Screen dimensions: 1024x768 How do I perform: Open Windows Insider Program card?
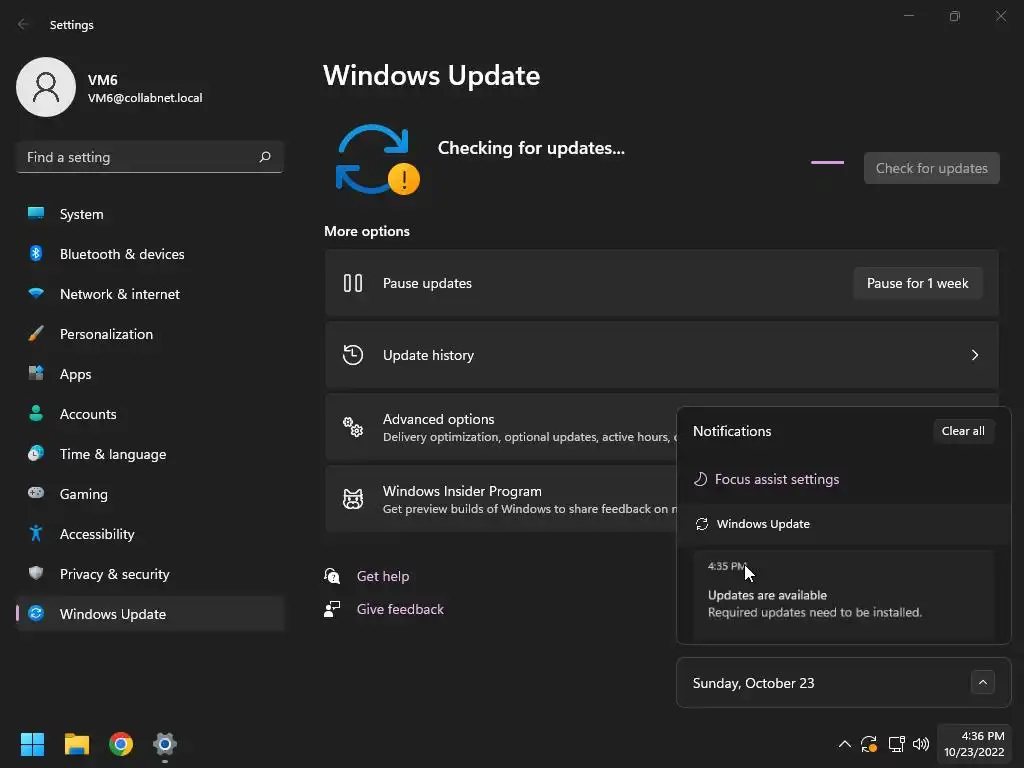pos(500,499)
